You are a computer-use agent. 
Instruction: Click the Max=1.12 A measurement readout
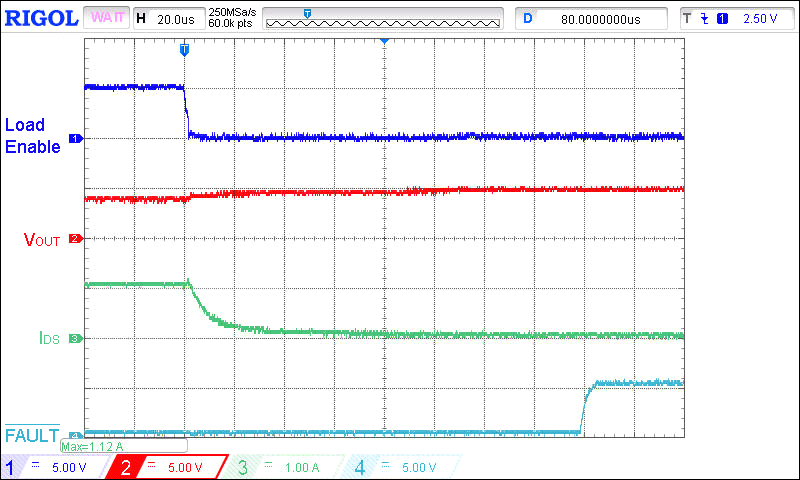(93, 447)
